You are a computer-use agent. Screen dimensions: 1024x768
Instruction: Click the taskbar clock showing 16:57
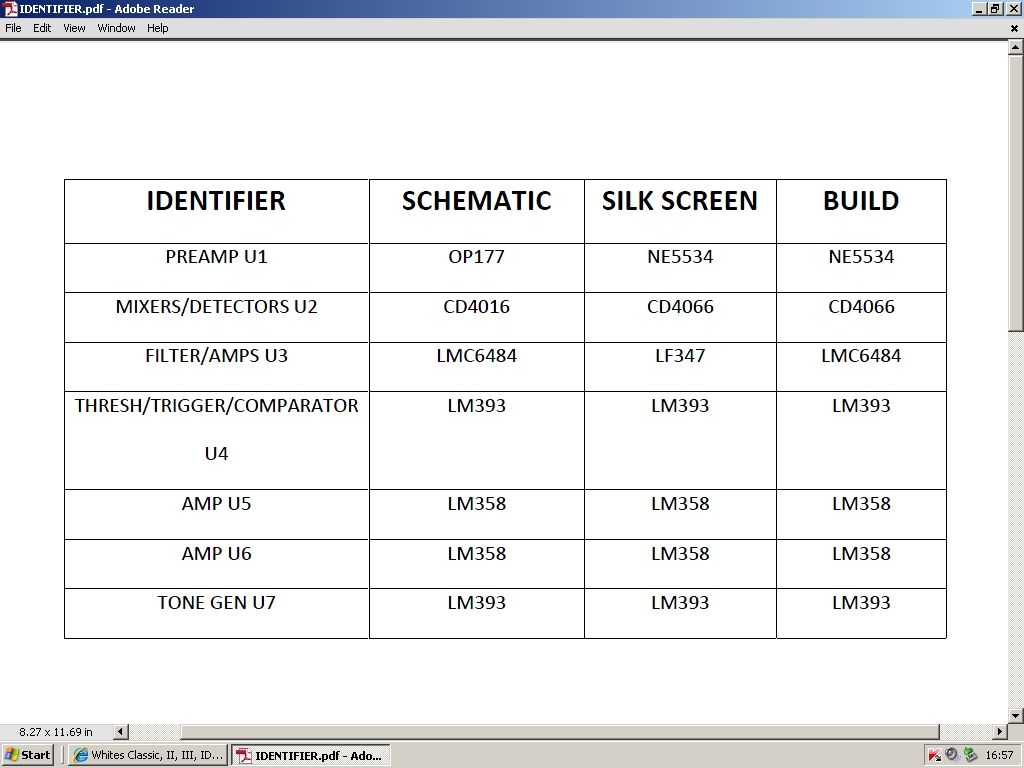coord(999,755)
